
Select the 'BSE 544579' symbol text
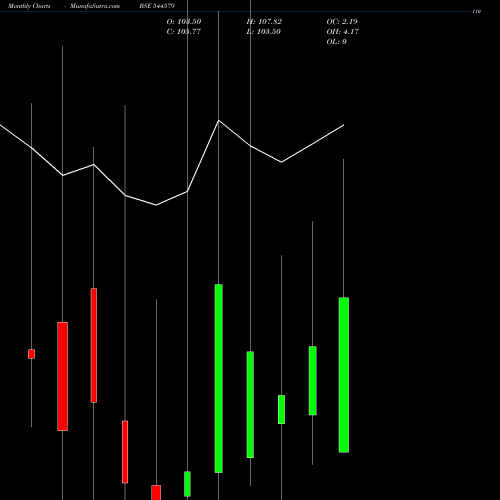coord(157,6)
